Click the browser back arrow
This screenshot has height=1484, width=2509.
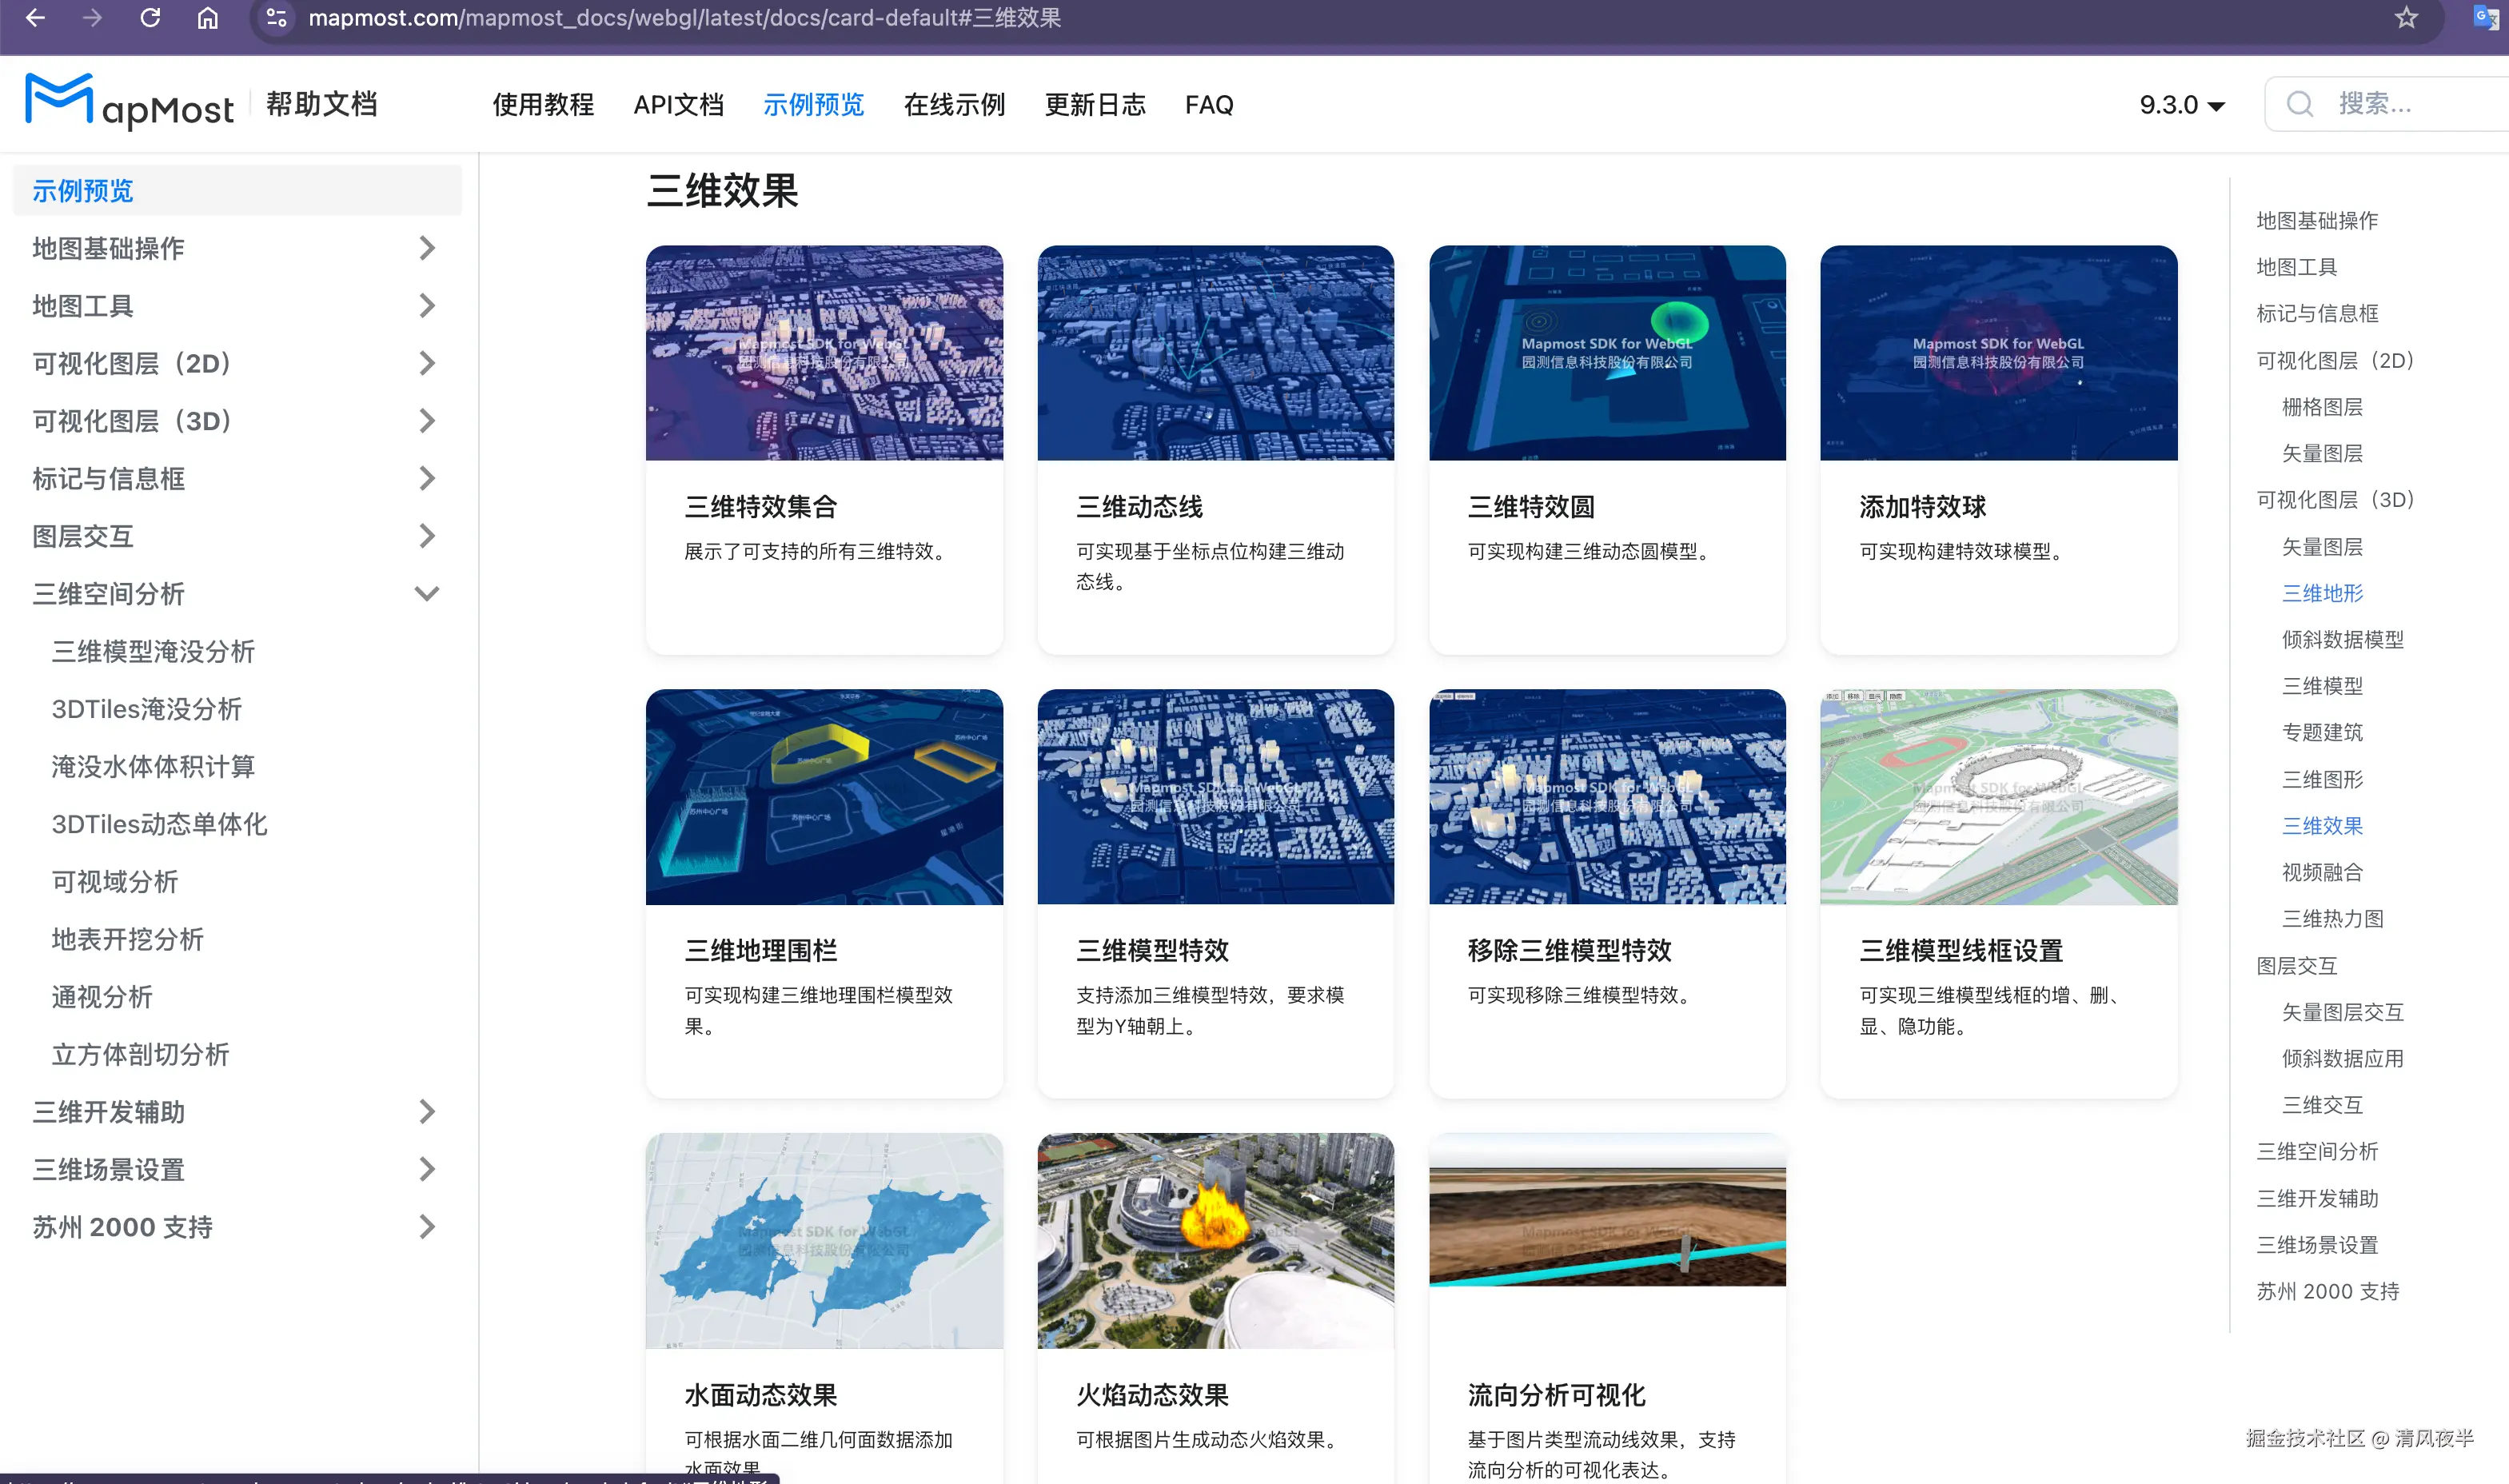[x=35, y=18]
